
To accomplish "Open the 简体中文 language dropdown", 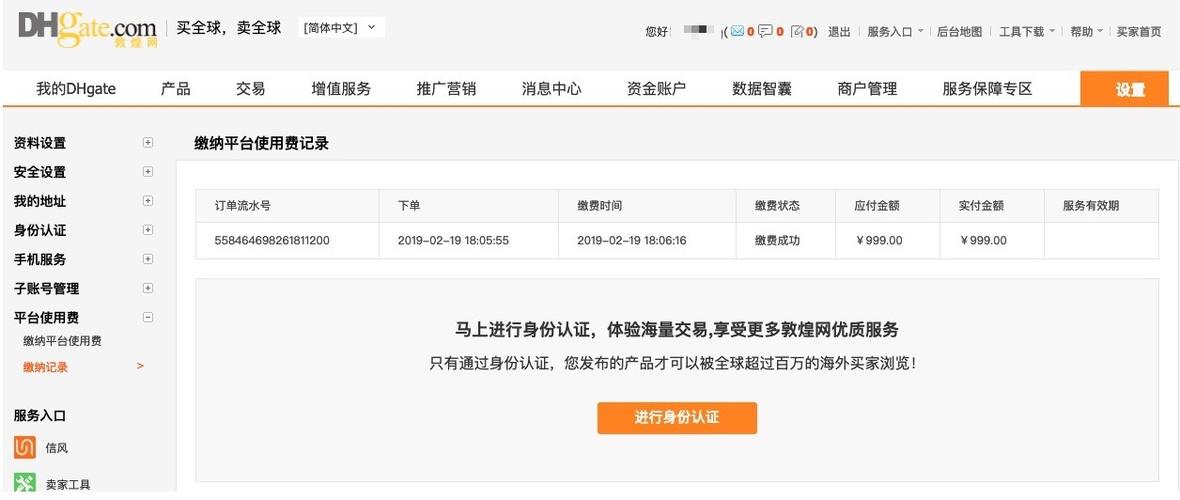I will (342, 28).
